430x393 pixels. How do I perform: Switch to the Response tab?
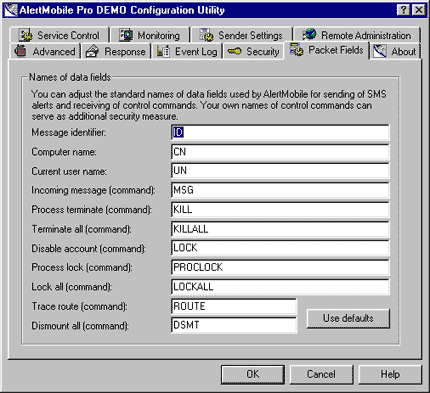(116, 52)
